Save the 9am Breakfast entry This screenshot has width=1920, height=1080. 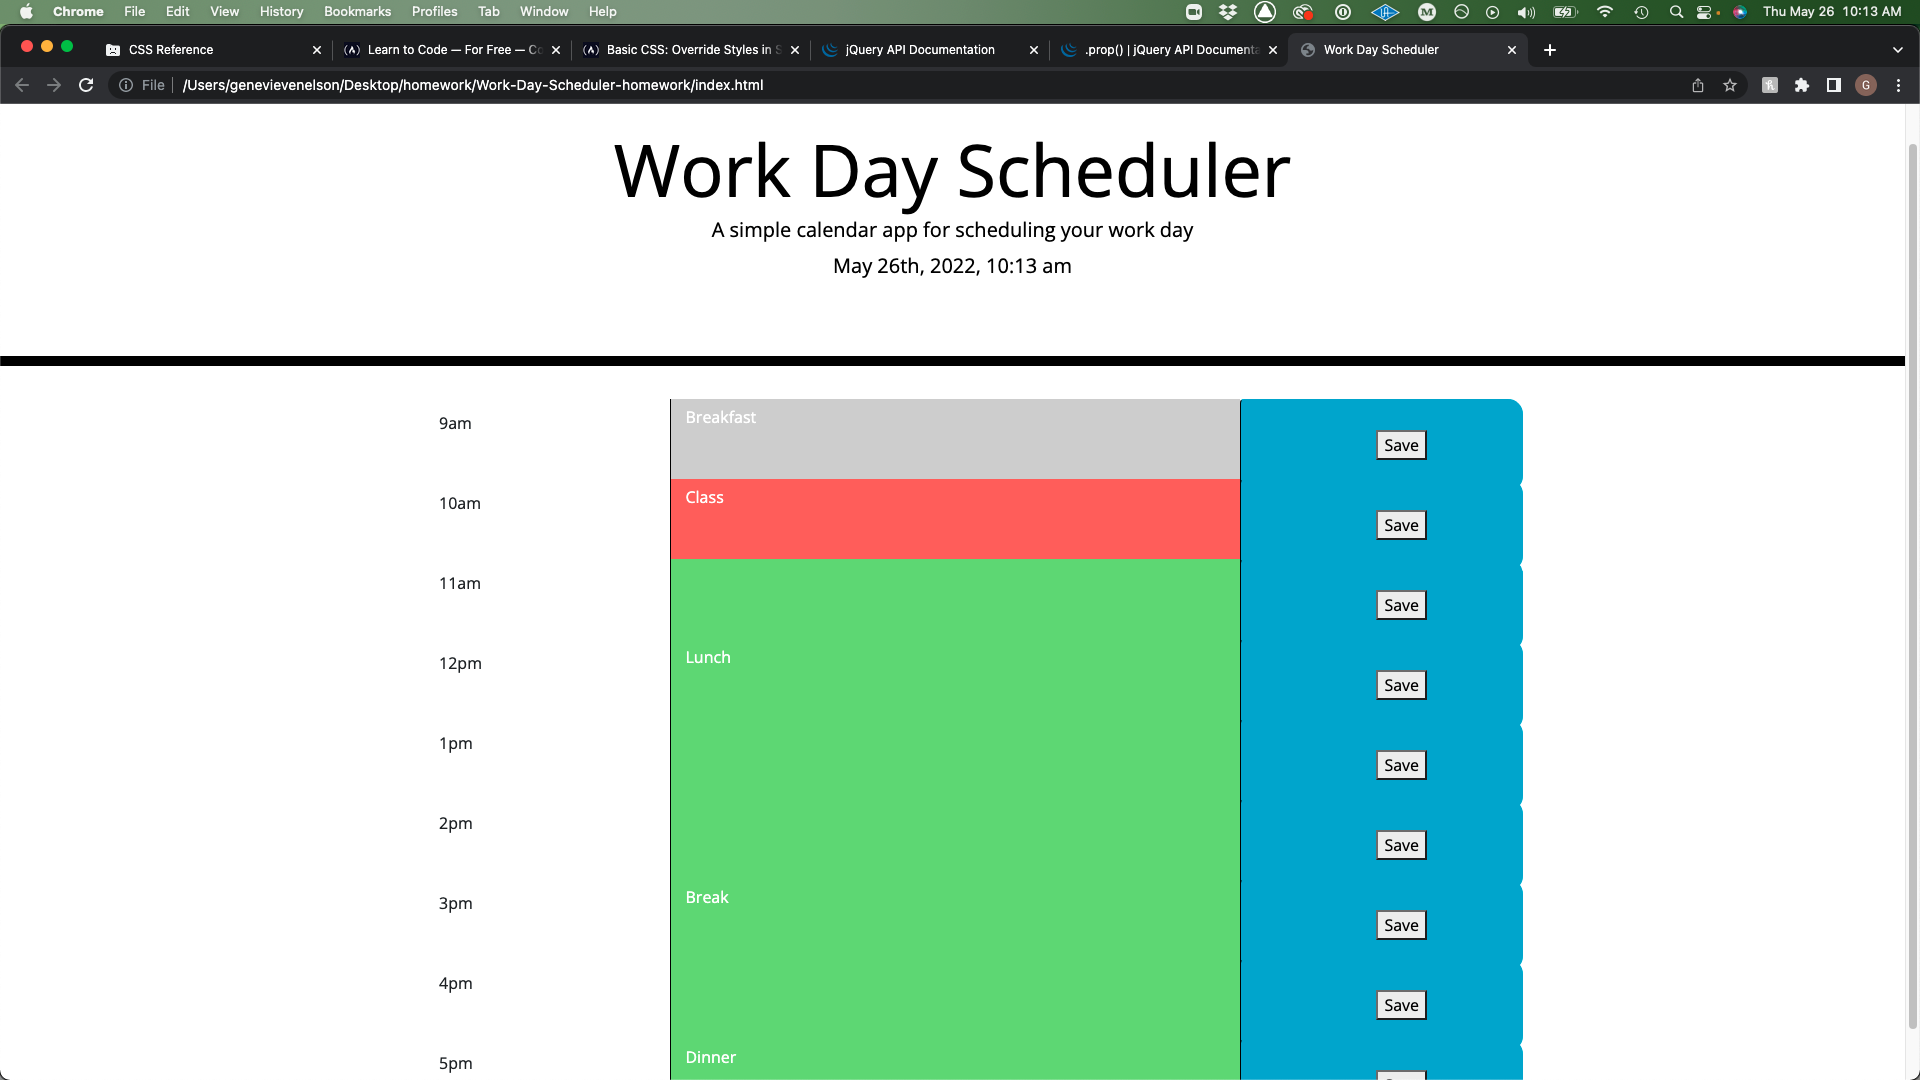[1401, 446]
